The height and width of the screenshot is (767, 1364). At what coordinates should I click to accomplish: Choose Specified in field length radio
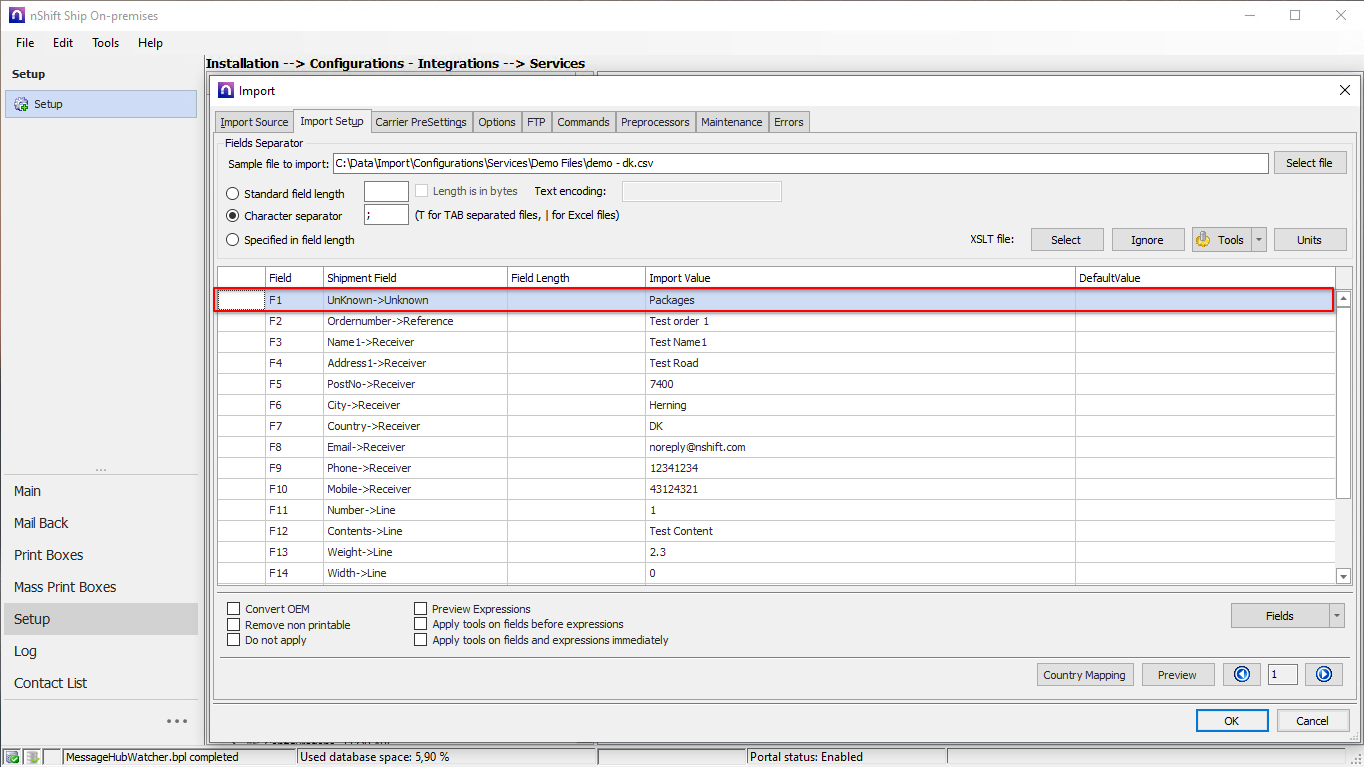[233, 240]
